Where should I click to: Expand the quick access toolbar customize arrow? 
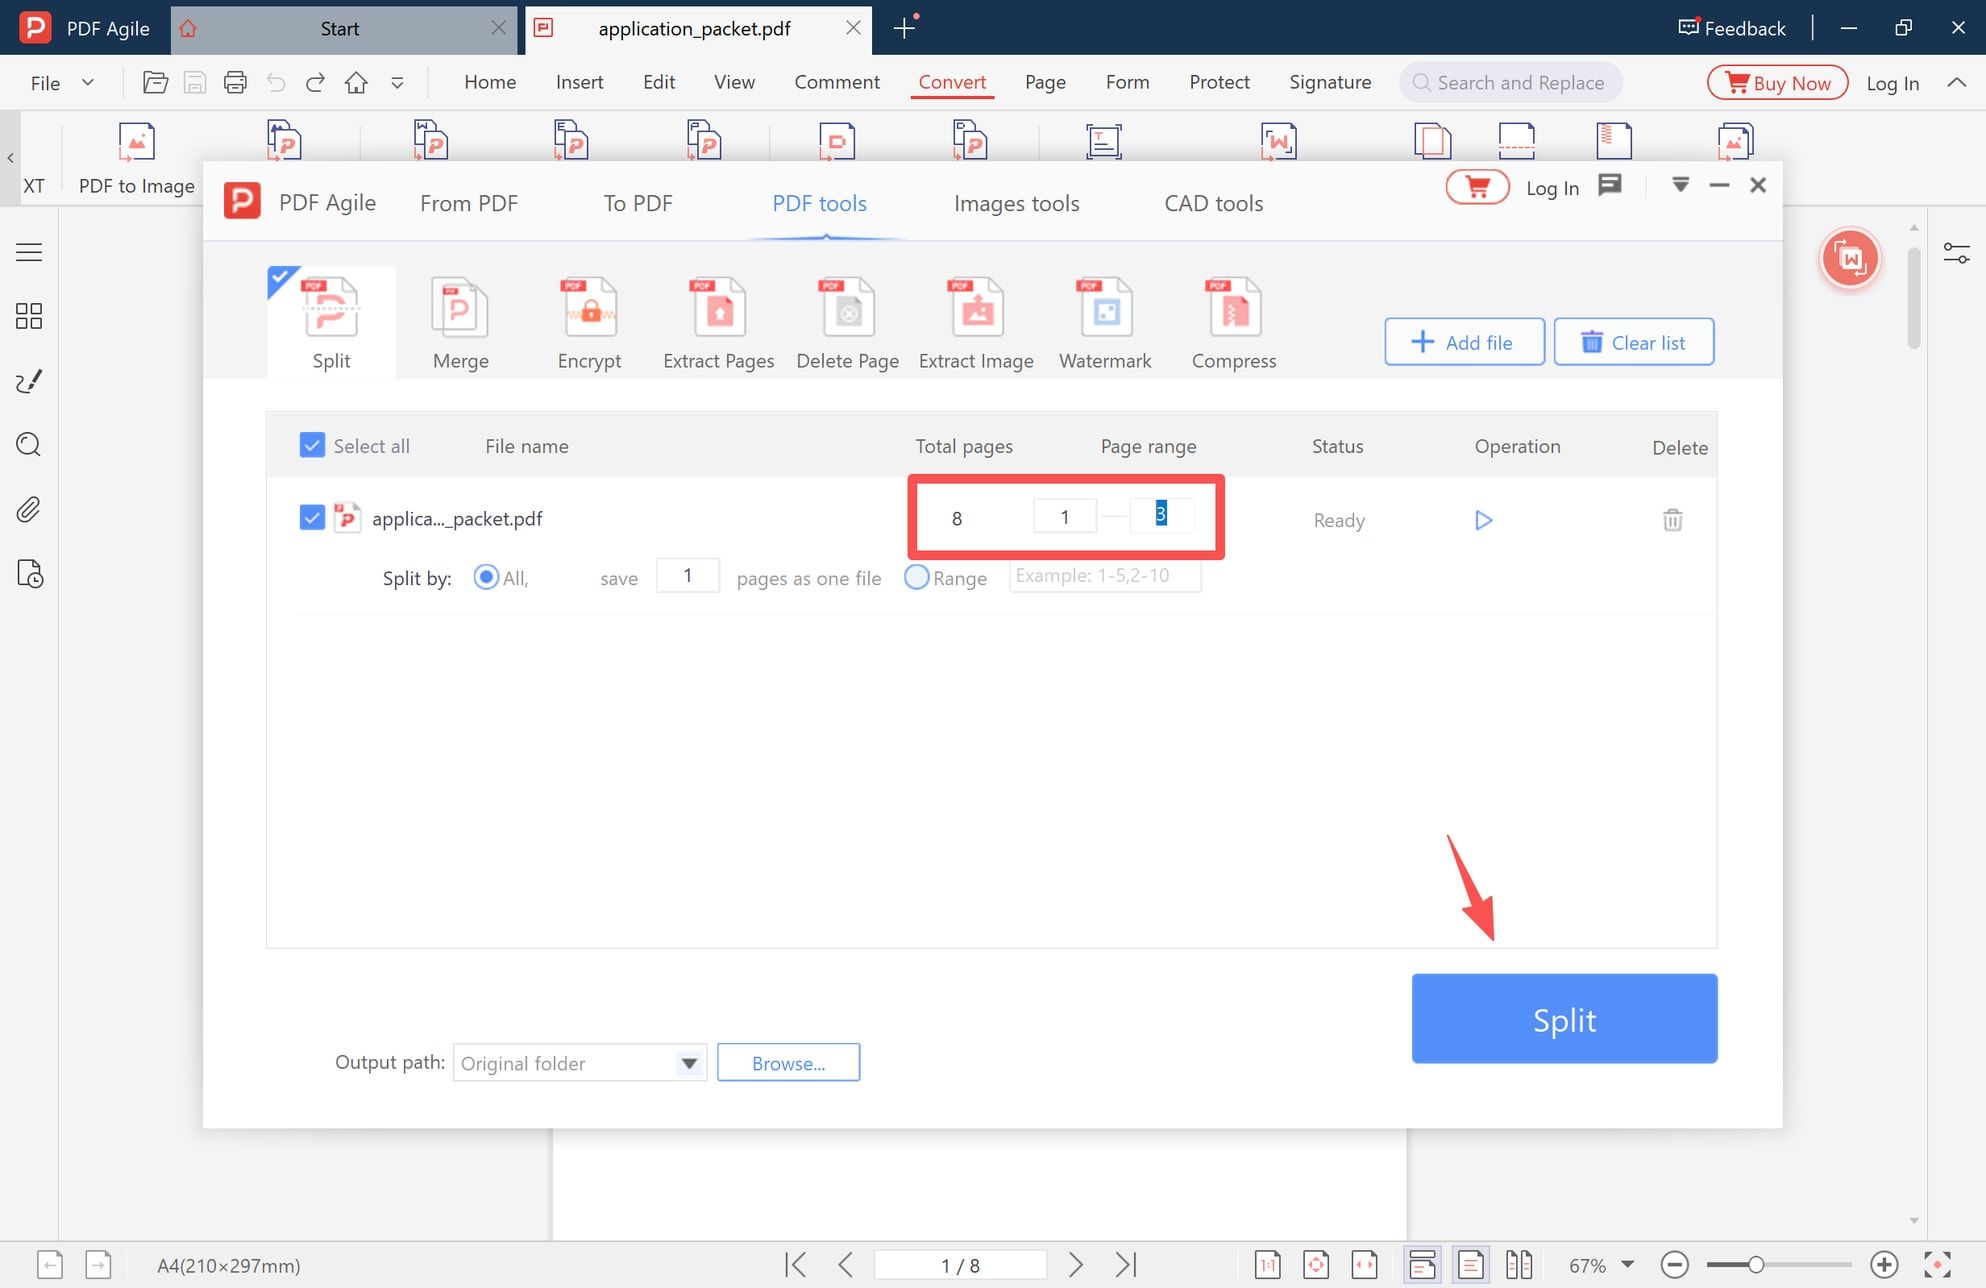click(x=397, y=83)
